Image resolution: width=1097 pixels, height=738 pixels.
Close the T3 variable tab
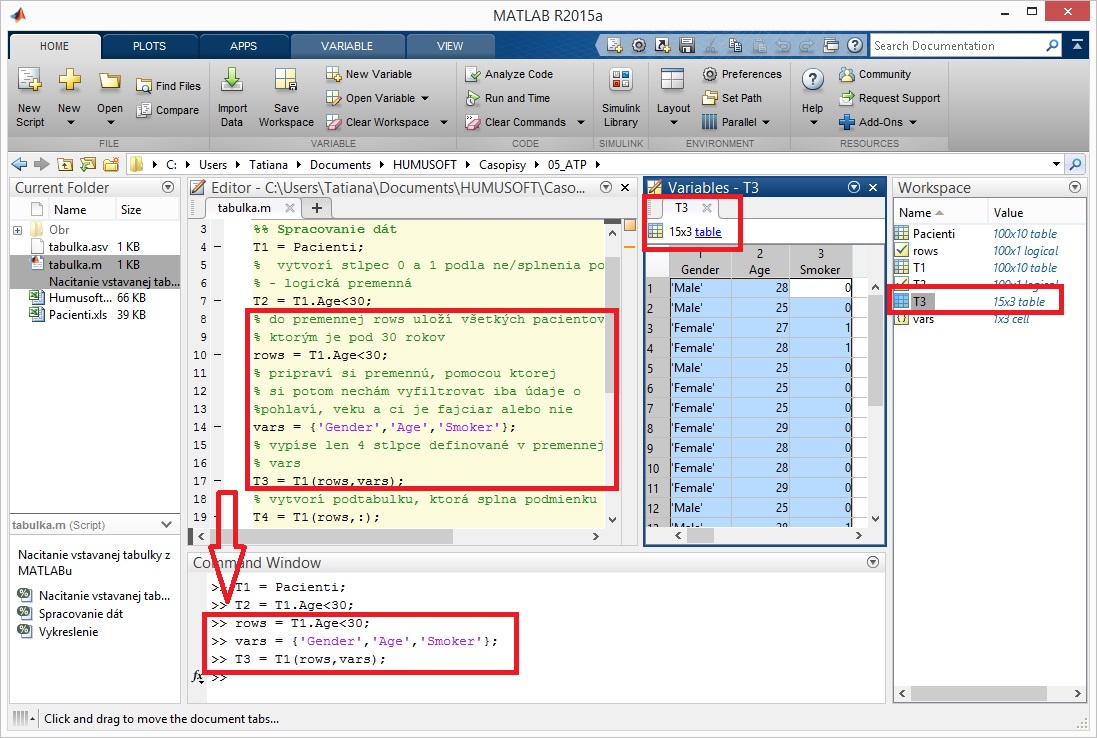pyautogui.click(x=707, y=208)
